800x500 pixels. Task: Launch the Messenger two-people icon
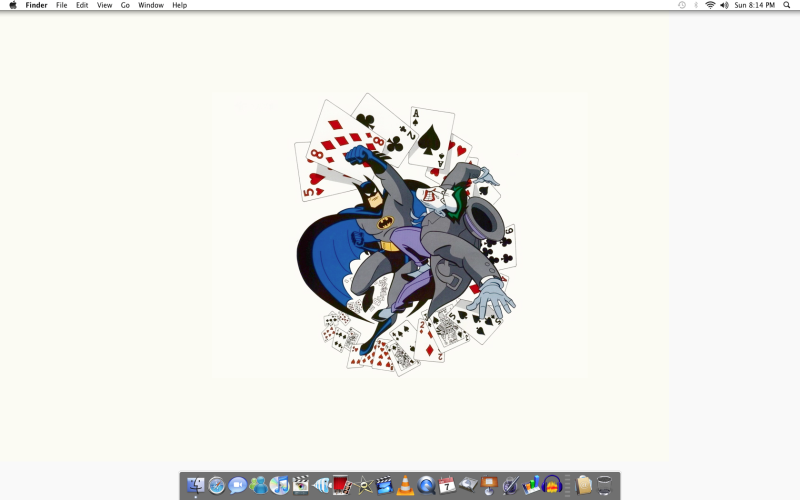(259, 485)
